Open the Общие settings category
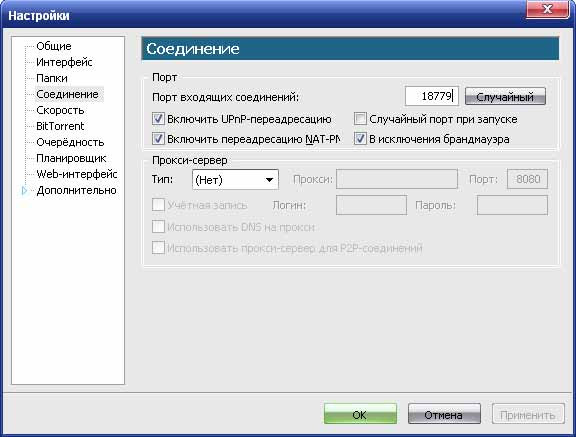This screenshot has height=437, width=576. [x=54, y=46]
